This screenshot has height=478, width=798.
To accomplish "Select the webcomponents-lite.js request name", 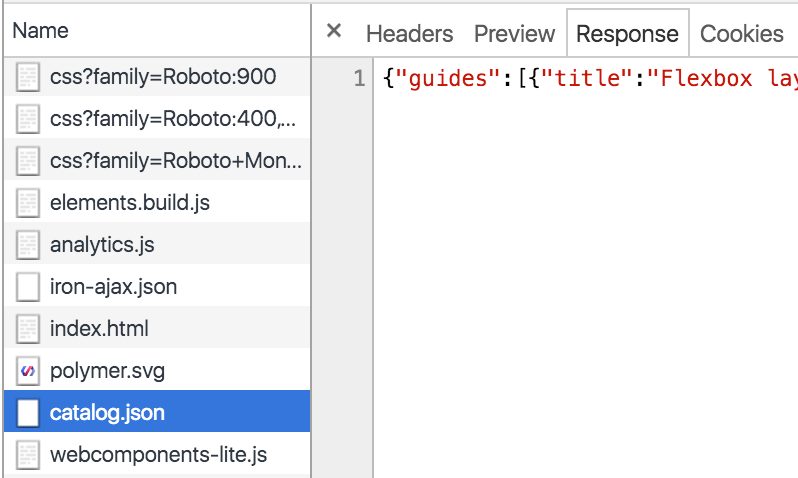I will coord(158,455).
